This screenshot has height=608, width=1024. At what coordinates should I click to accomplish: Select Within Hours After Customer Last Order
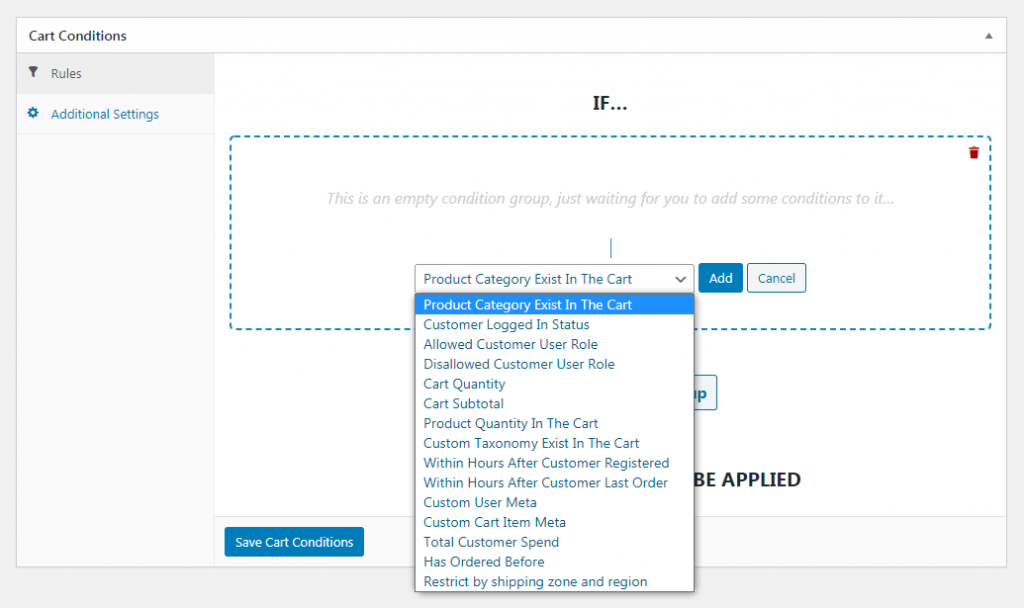[x=554, y=483]
